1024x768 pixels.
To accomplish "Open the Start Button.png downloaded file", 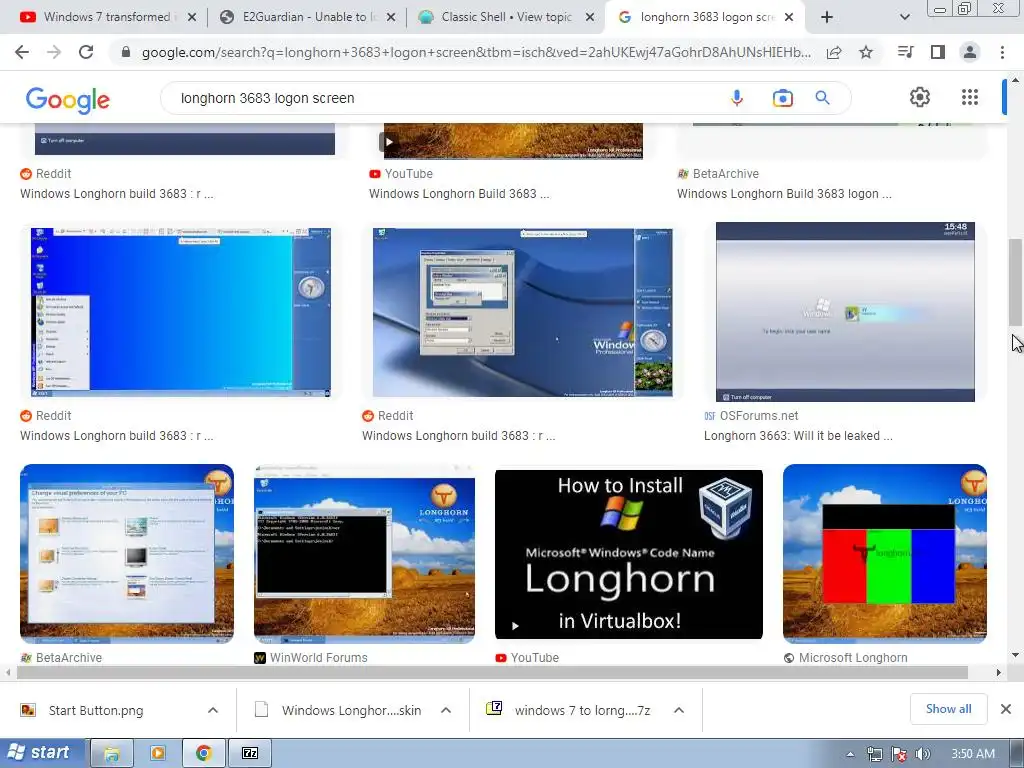I will [x=95, y=711].
